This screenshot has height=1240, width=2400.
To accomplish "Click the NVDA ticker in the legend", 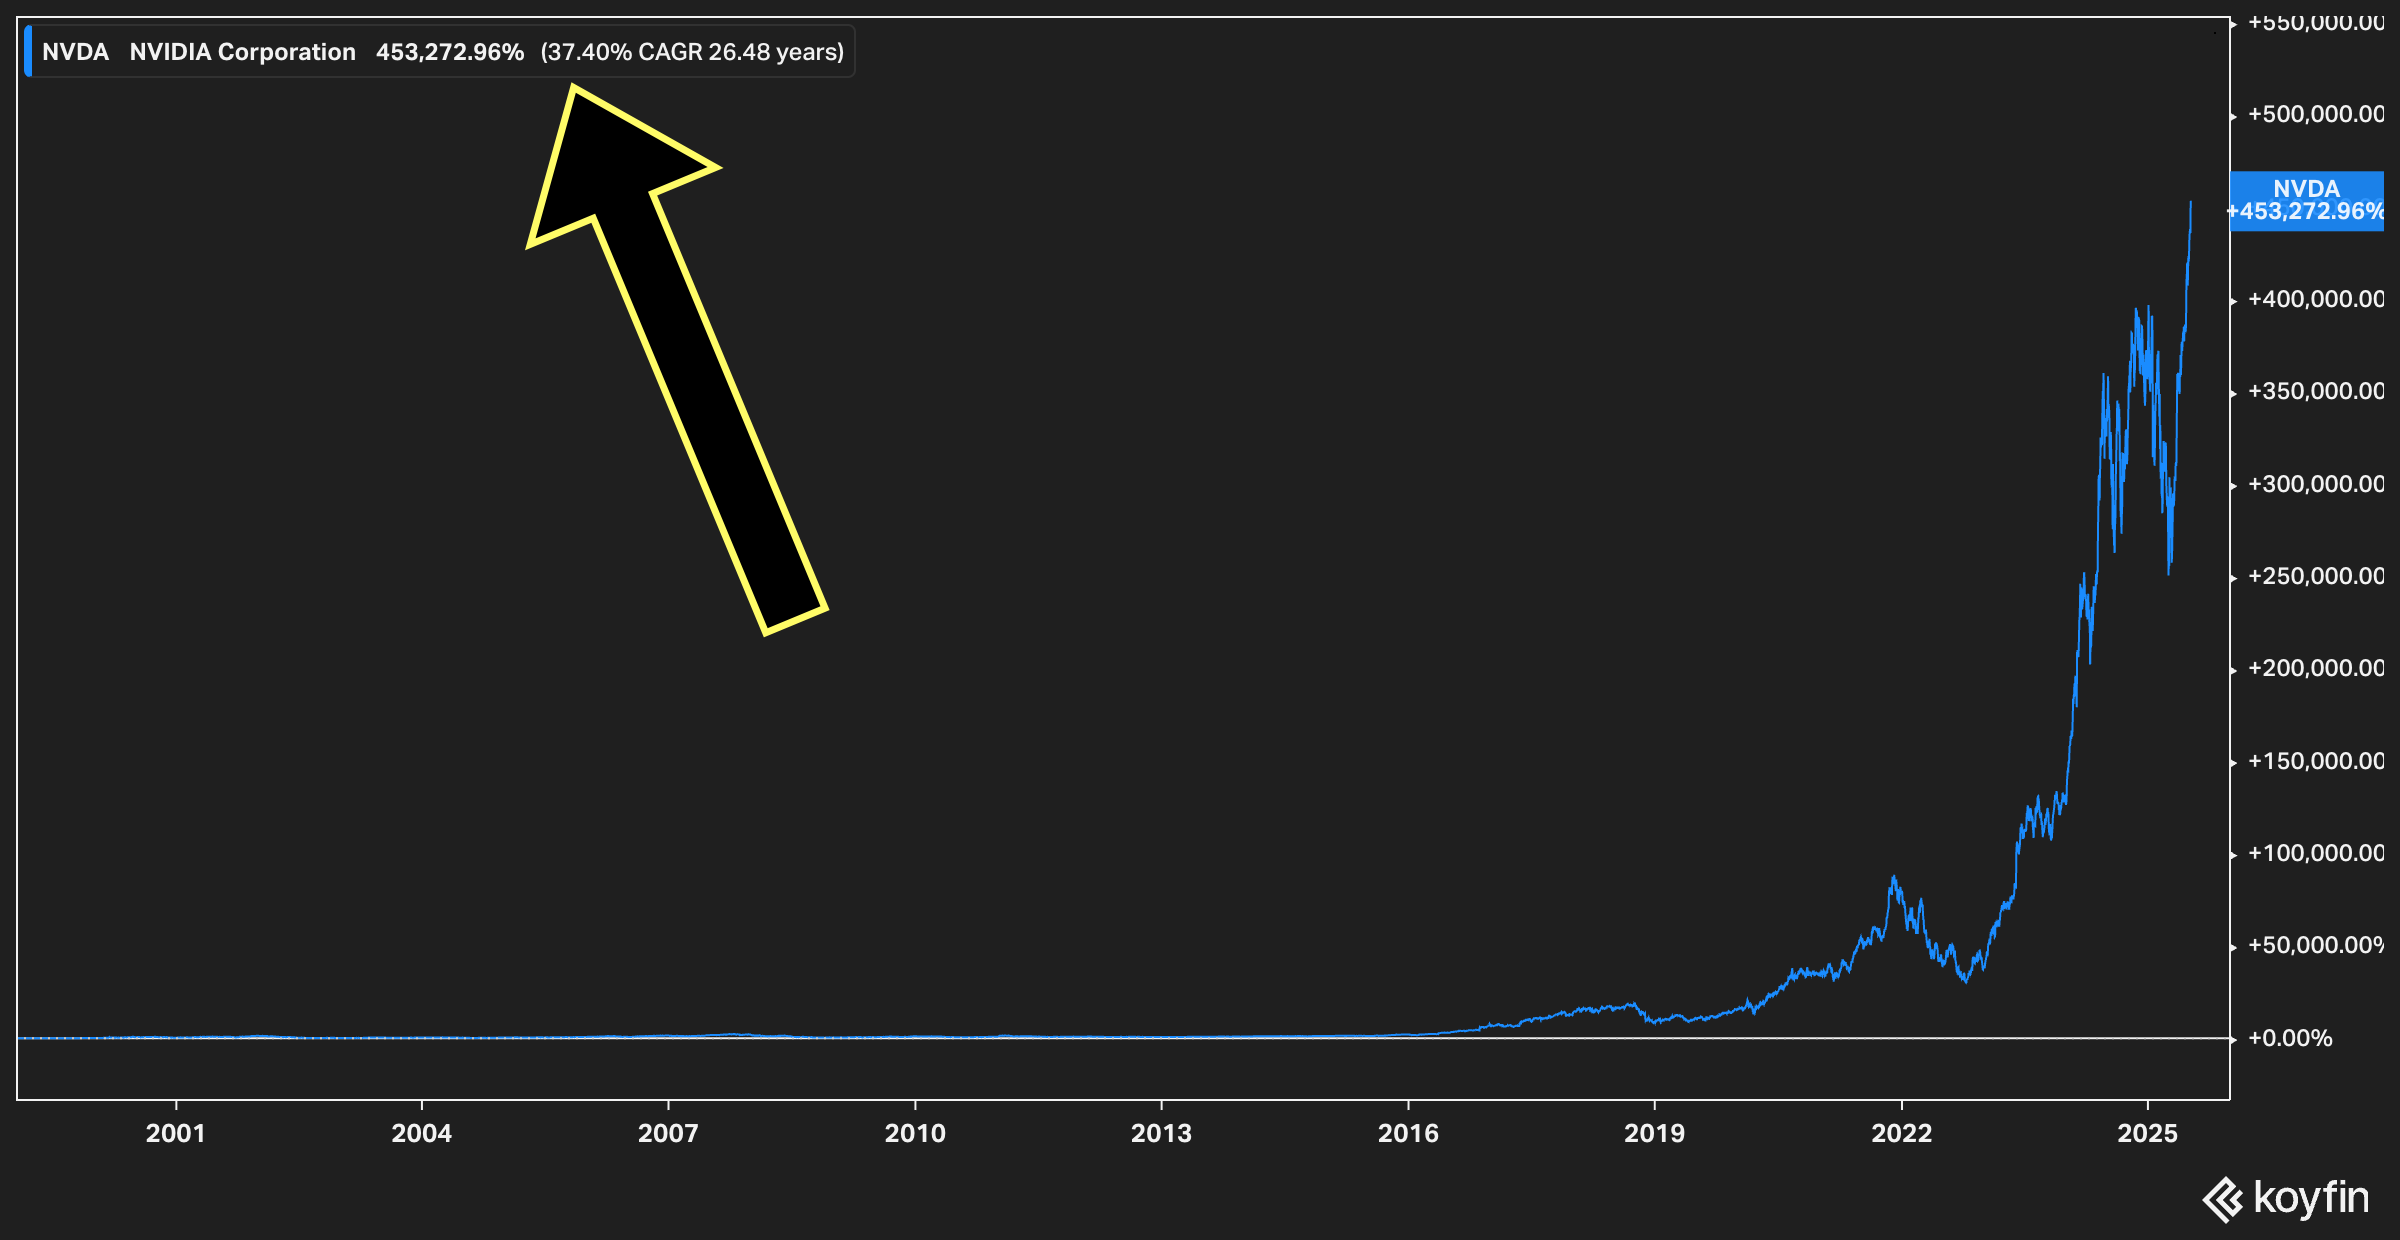I will click(75, 52).
